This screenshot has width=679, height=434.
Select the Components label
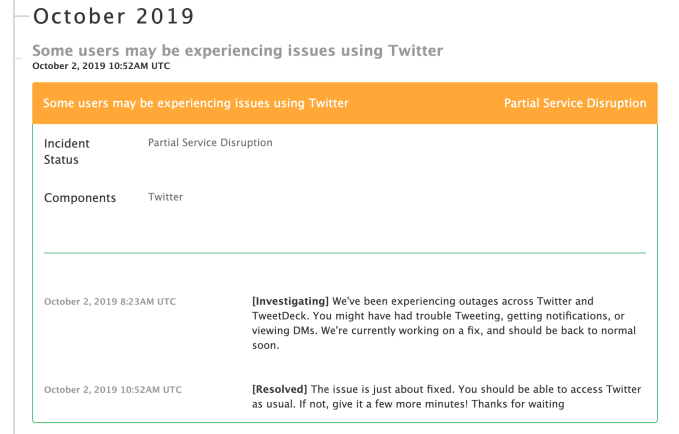[80, 198]
